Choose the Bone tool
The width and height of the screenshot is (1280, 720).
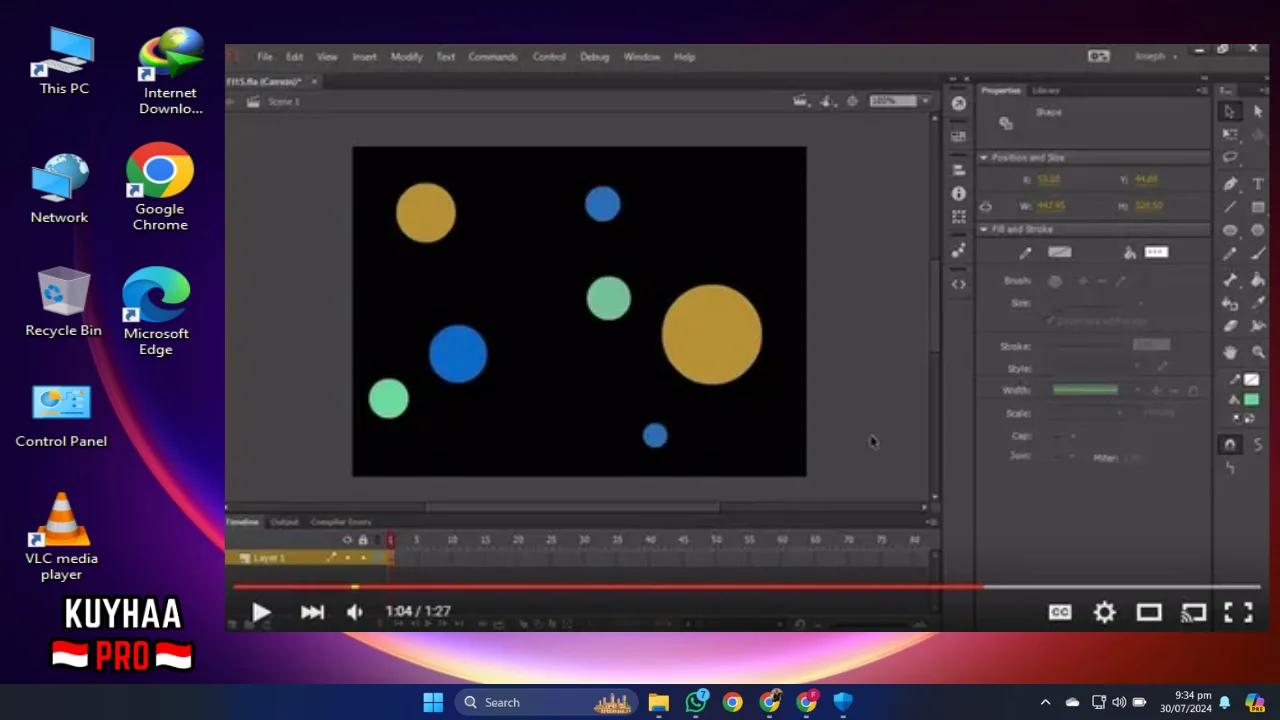coord(1230,280)
